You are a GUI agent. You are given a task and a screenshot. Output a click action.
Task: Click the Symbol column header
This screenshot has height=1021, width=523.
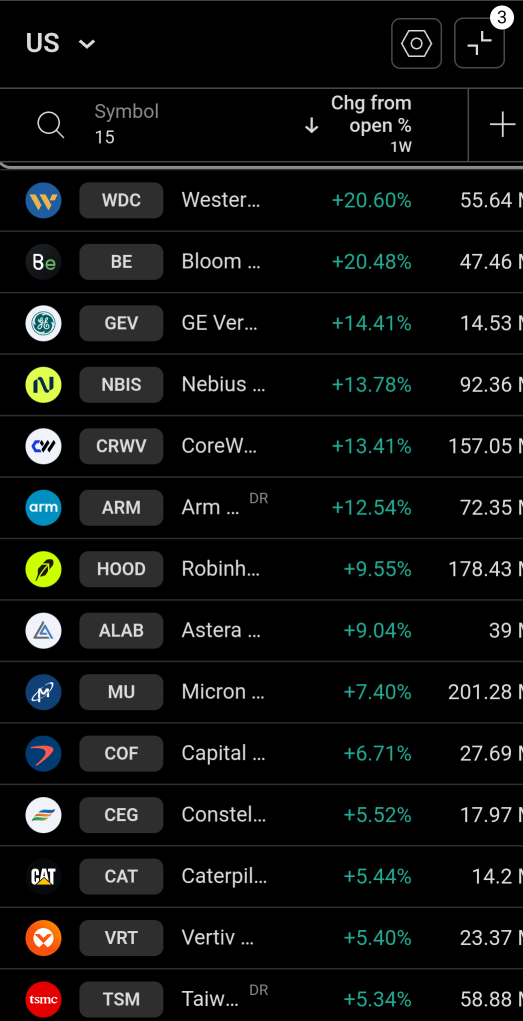point(126,124)
